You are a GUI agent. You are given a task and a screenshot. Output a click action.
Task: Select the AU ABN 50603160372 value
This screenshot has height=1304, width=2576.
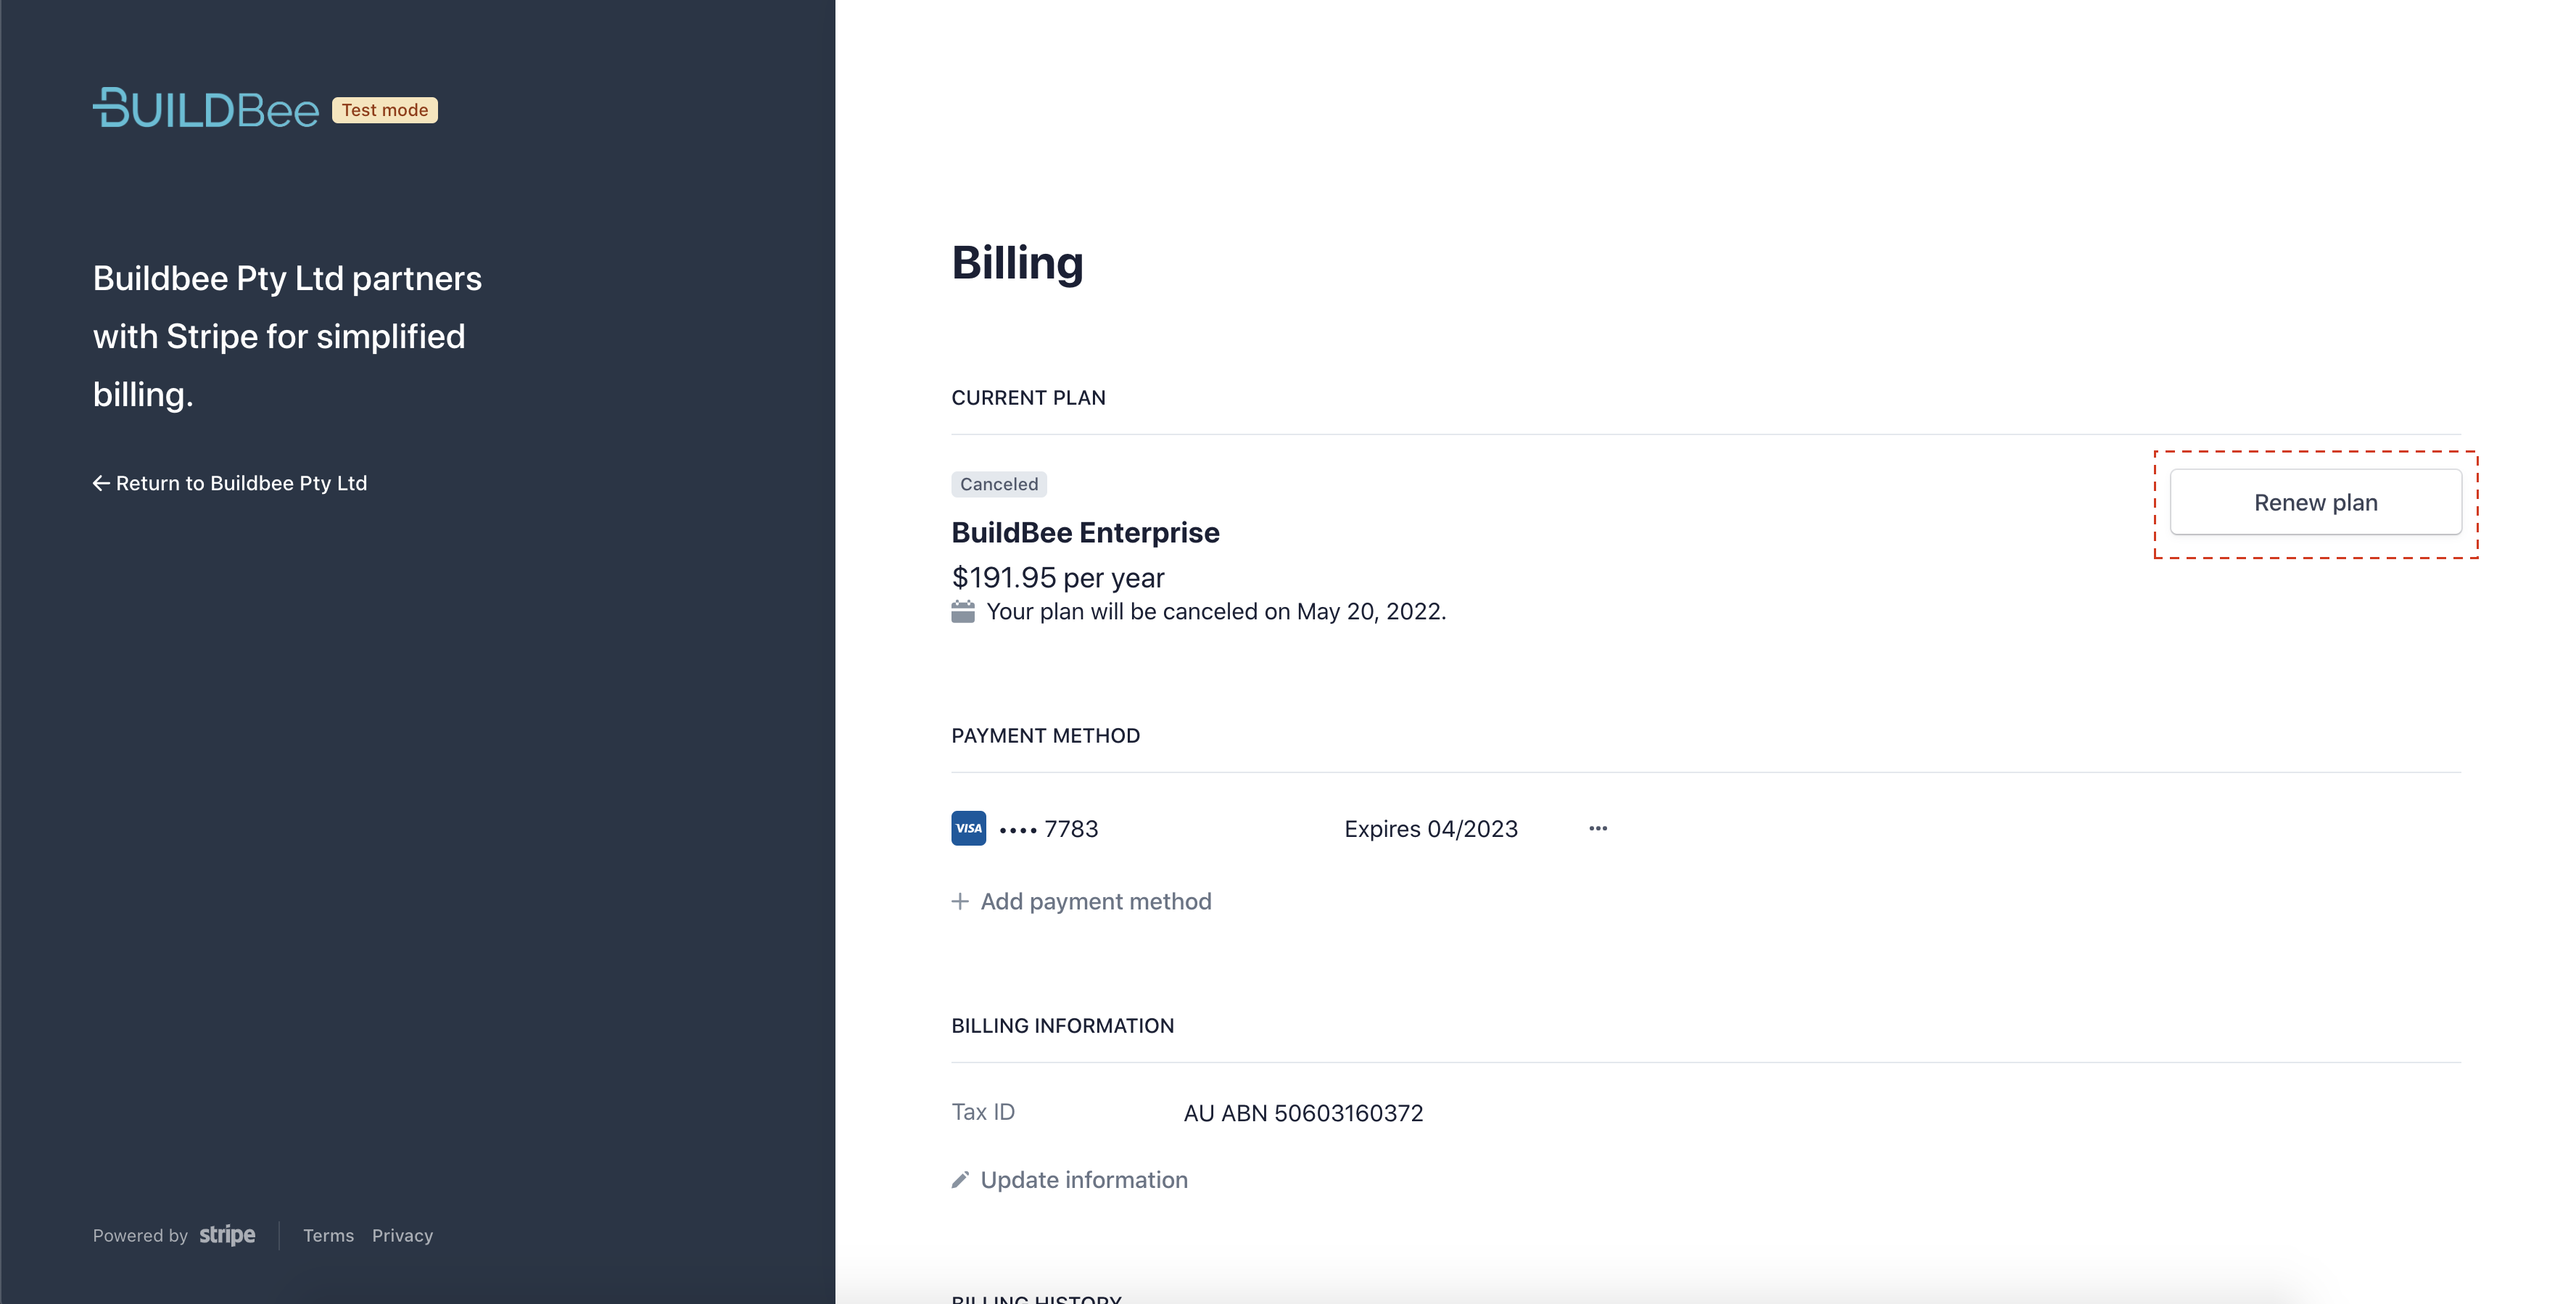point(1303,1113)
